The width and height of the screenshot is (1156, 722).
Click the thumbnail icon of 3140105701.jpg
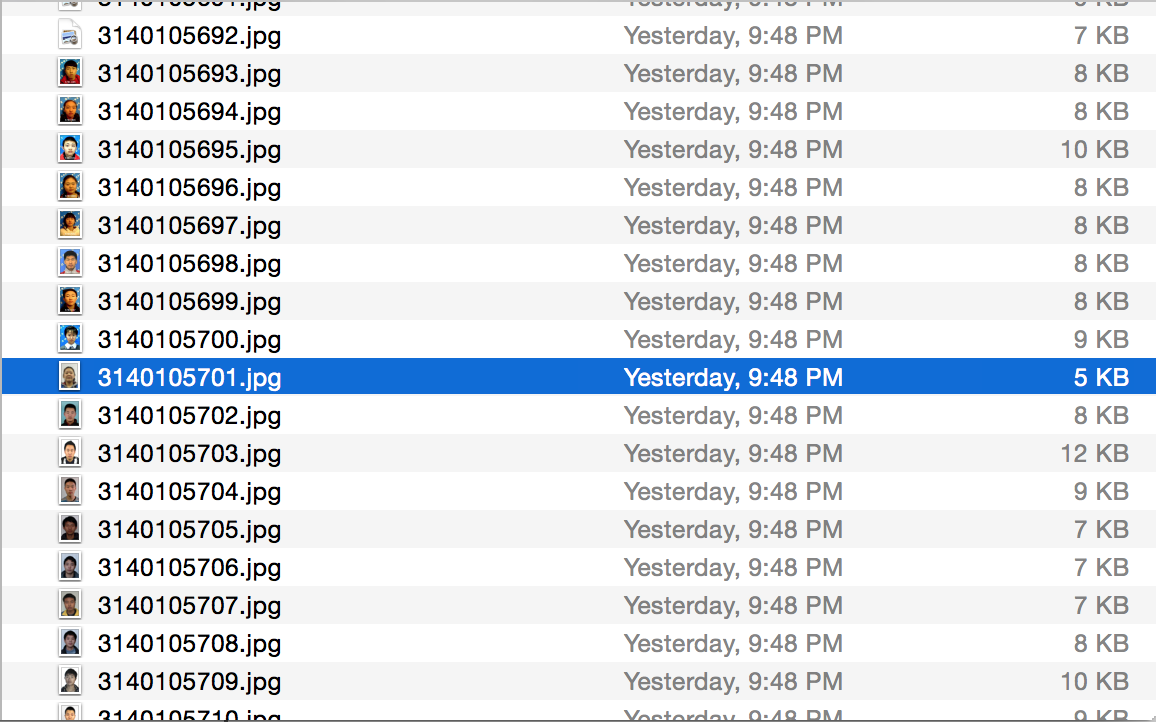[x=70, y=377]
